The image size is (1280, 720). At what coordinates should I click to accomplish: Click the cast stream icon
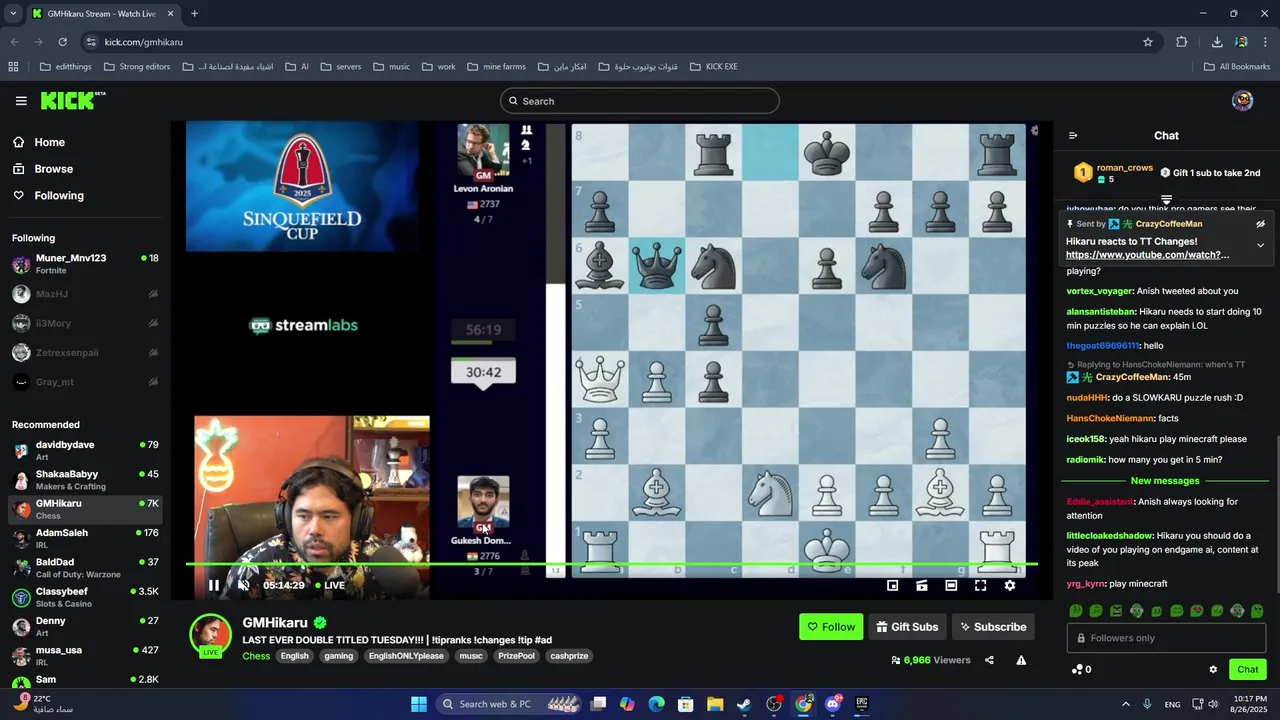tap(922, 585)
